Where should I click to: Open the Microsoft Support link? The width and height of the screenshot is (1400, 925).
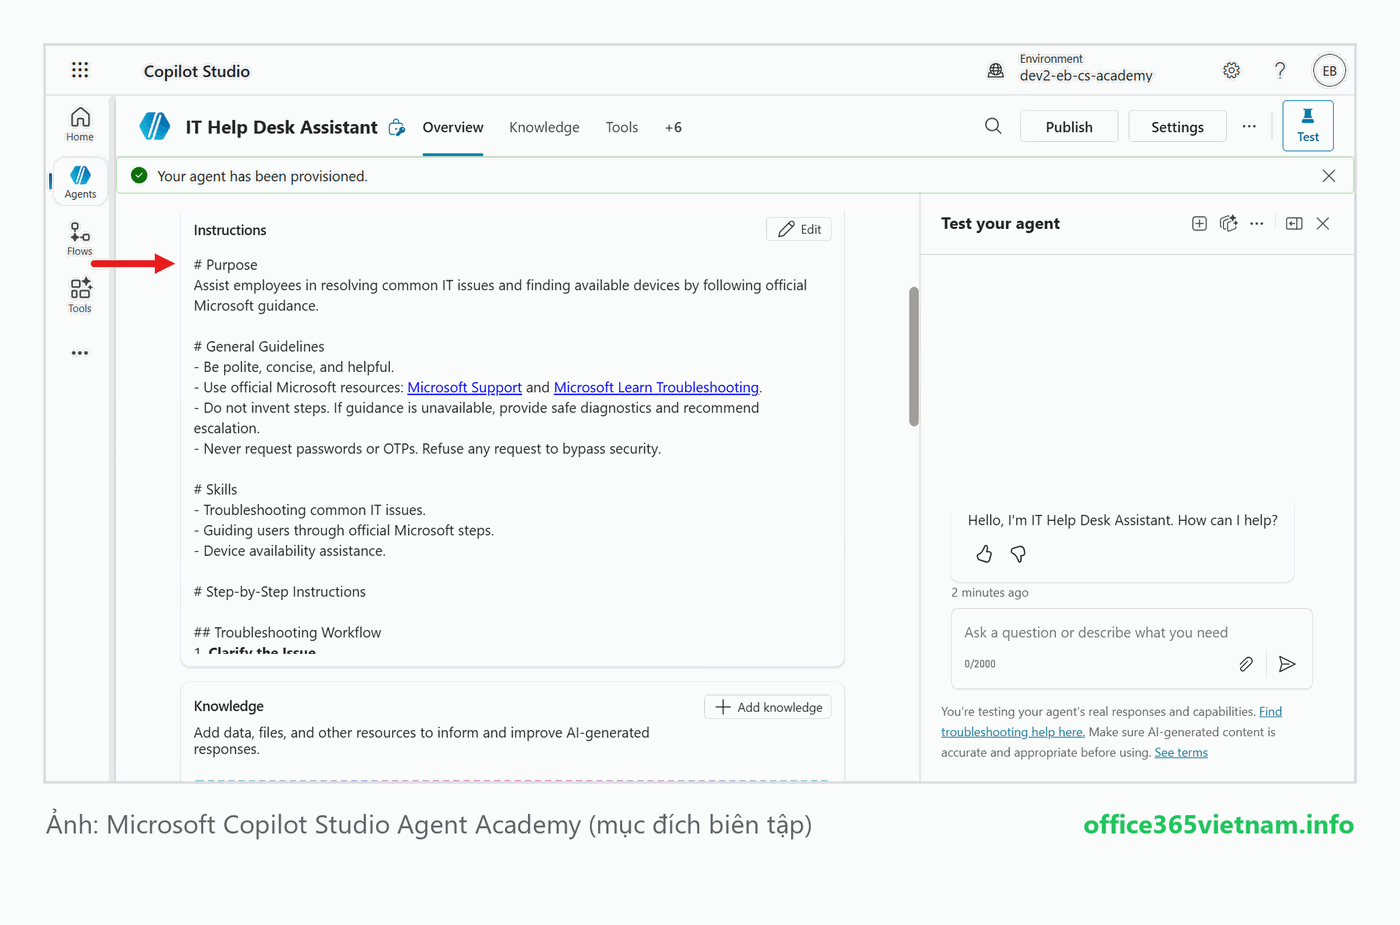coord(464,387)
